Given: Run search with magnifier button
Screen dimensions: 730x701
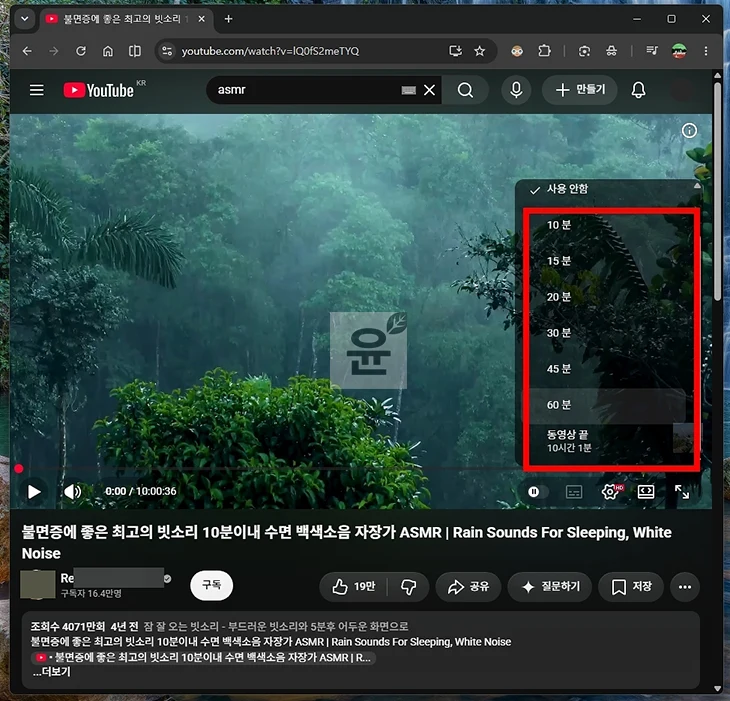Looking at the screenshot, I should coord(465,90).
